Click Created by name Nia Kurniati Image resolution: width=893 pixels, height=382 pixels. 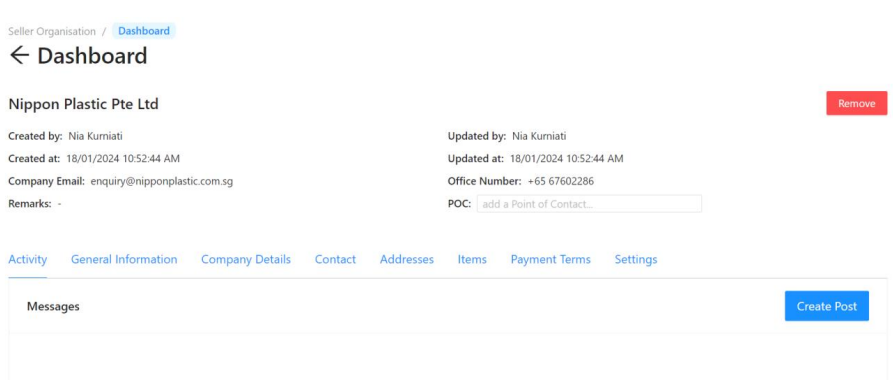point(96,136)
